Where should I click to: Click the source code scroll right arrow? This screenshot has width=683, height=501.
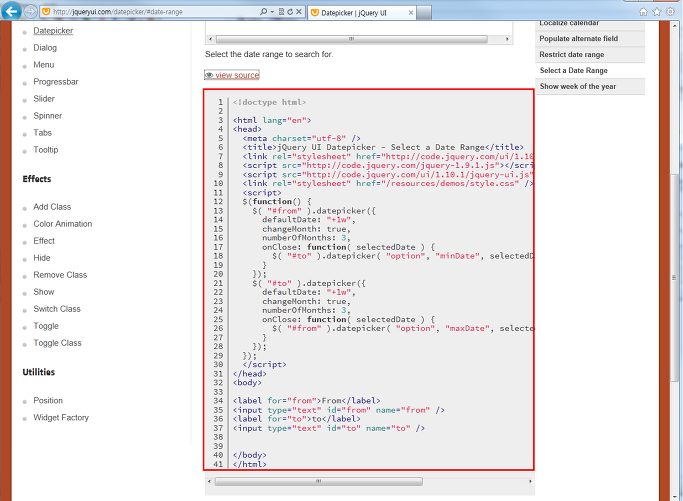(530, 481)
